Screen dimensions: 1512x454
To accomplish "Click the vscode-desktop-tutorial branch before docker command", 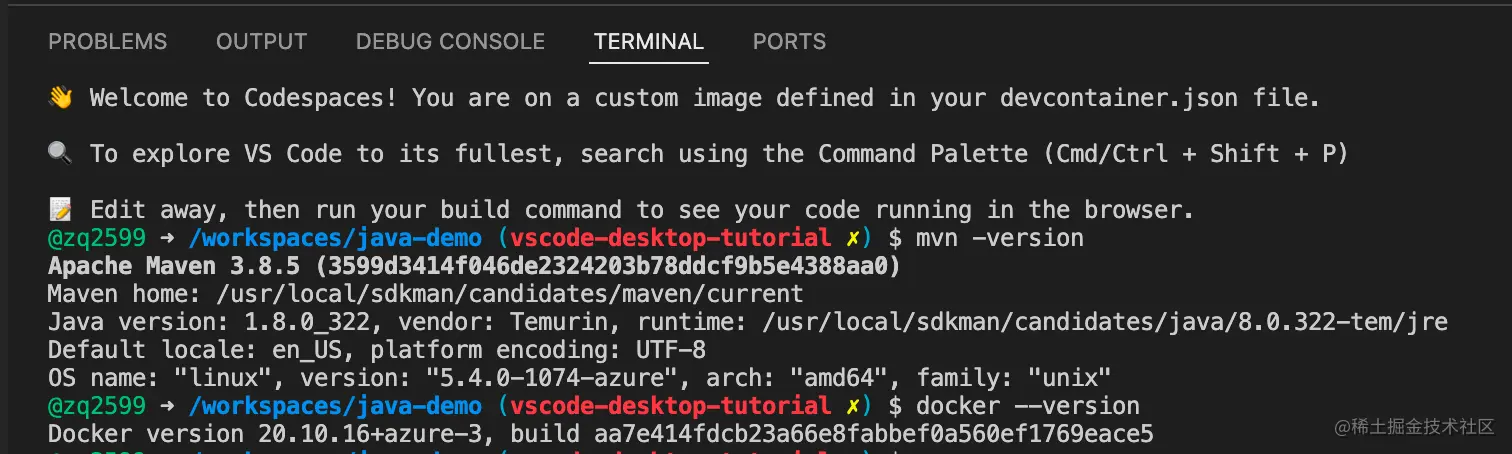I will pos(670,406).
